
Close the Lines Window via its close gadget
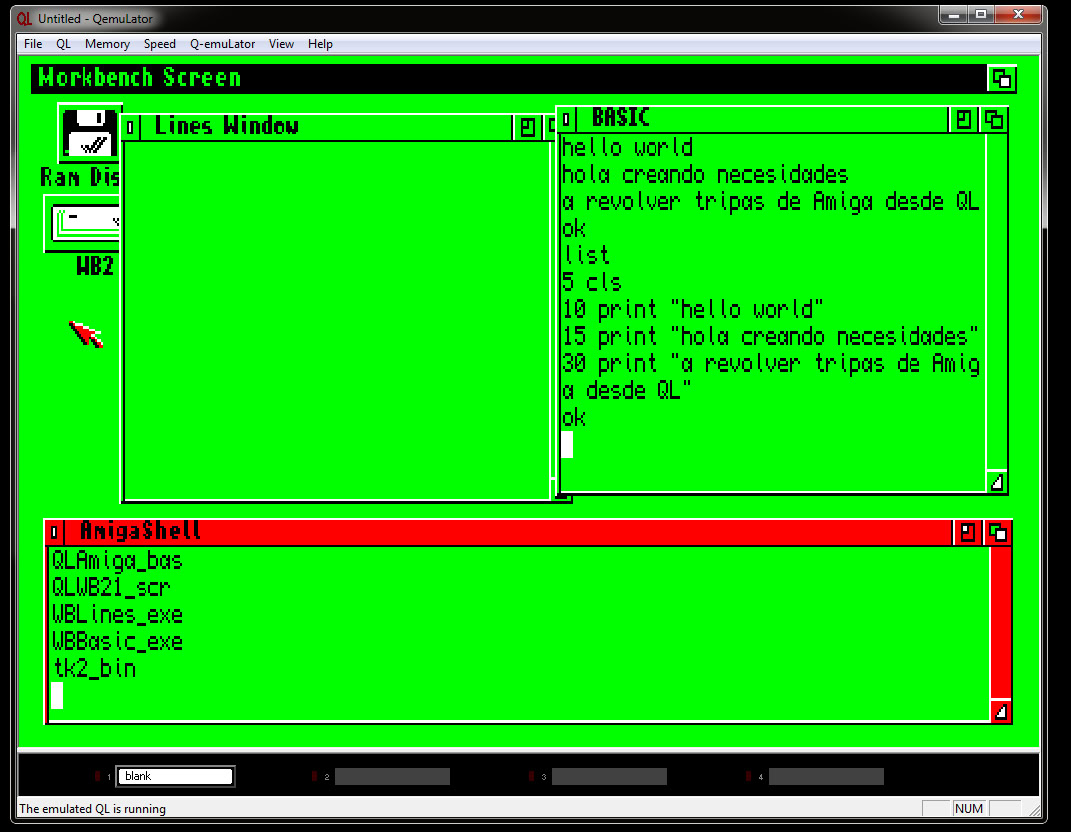[130, 127]
